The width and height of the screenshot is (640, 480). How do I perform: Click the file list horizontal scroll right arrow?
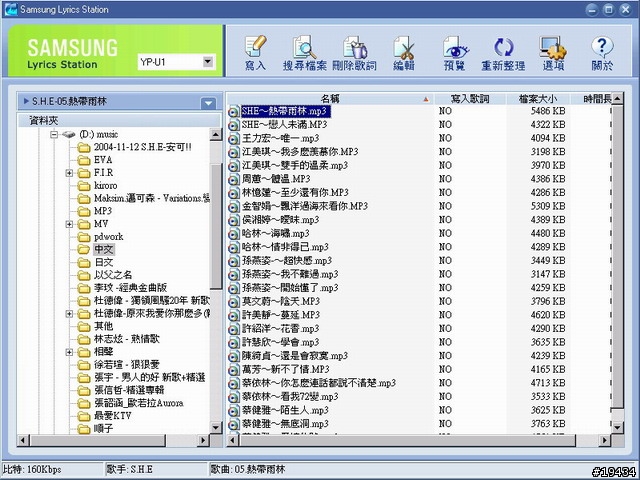coord(604,440)
